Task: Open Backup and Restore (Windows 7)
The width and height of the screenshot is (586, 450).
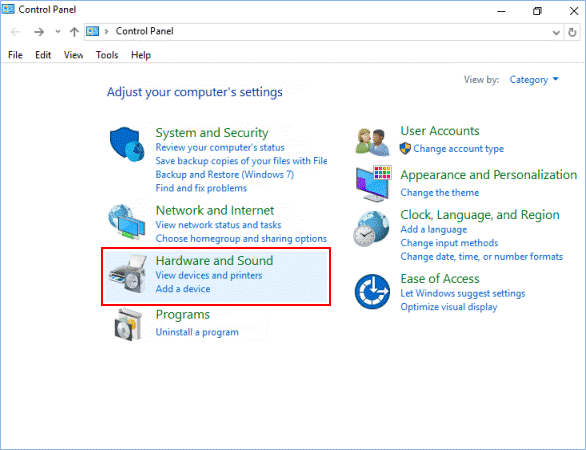Action: click(x=225, y=175)
